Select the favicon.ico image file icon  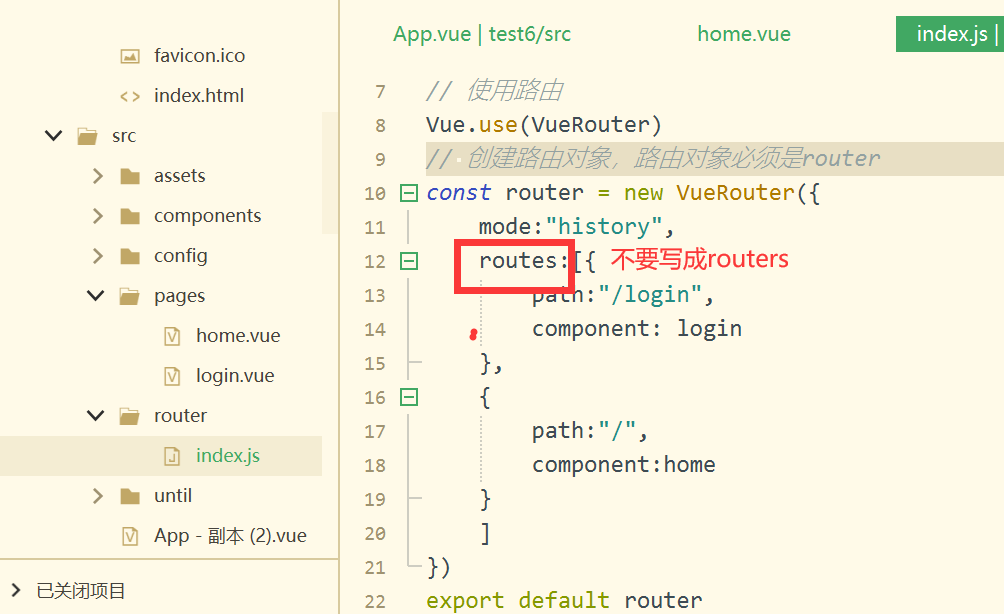(x=130, y=56)
